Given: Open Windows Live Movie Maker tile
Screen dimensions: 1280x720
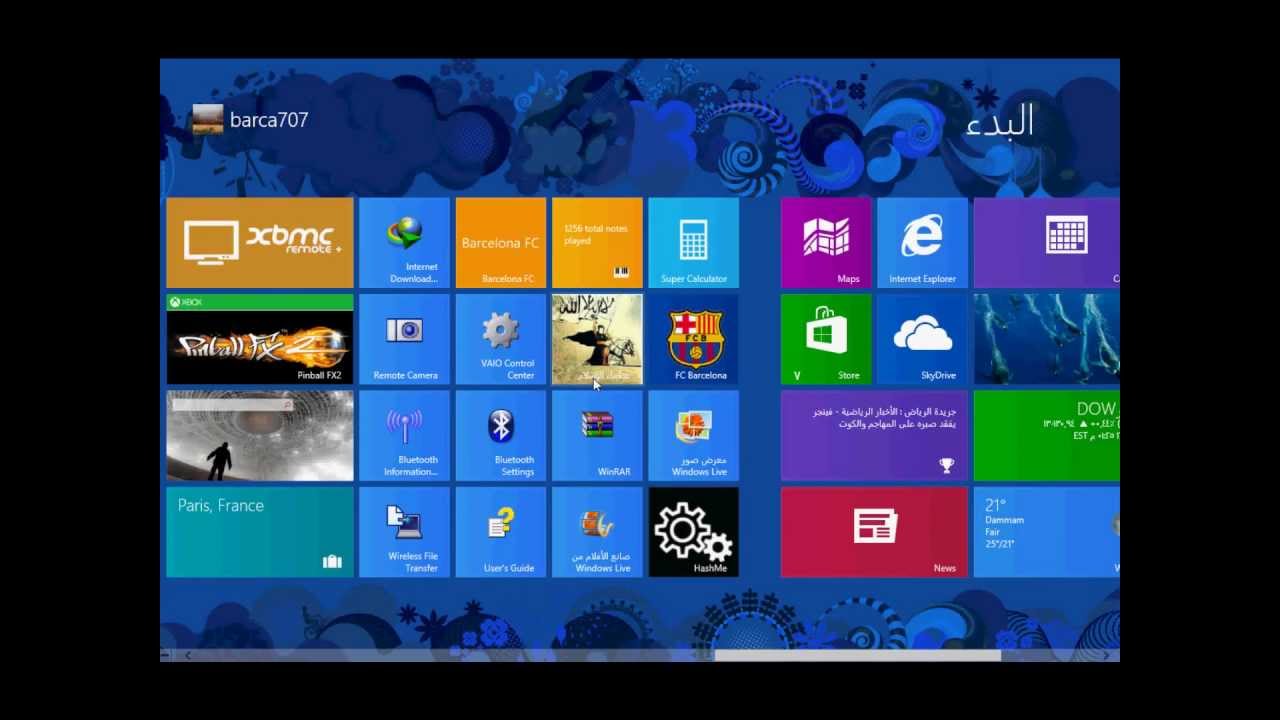Looking at the screenshot, I should tap(597, 532).
